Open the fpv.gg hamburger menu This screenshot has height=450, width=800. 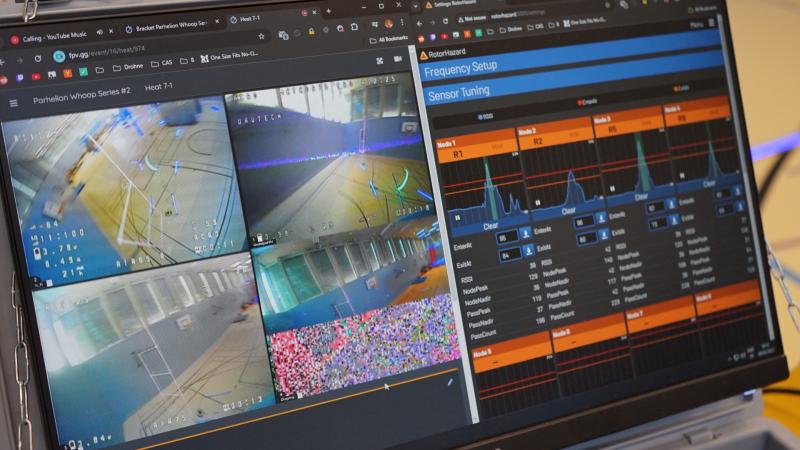13,103
